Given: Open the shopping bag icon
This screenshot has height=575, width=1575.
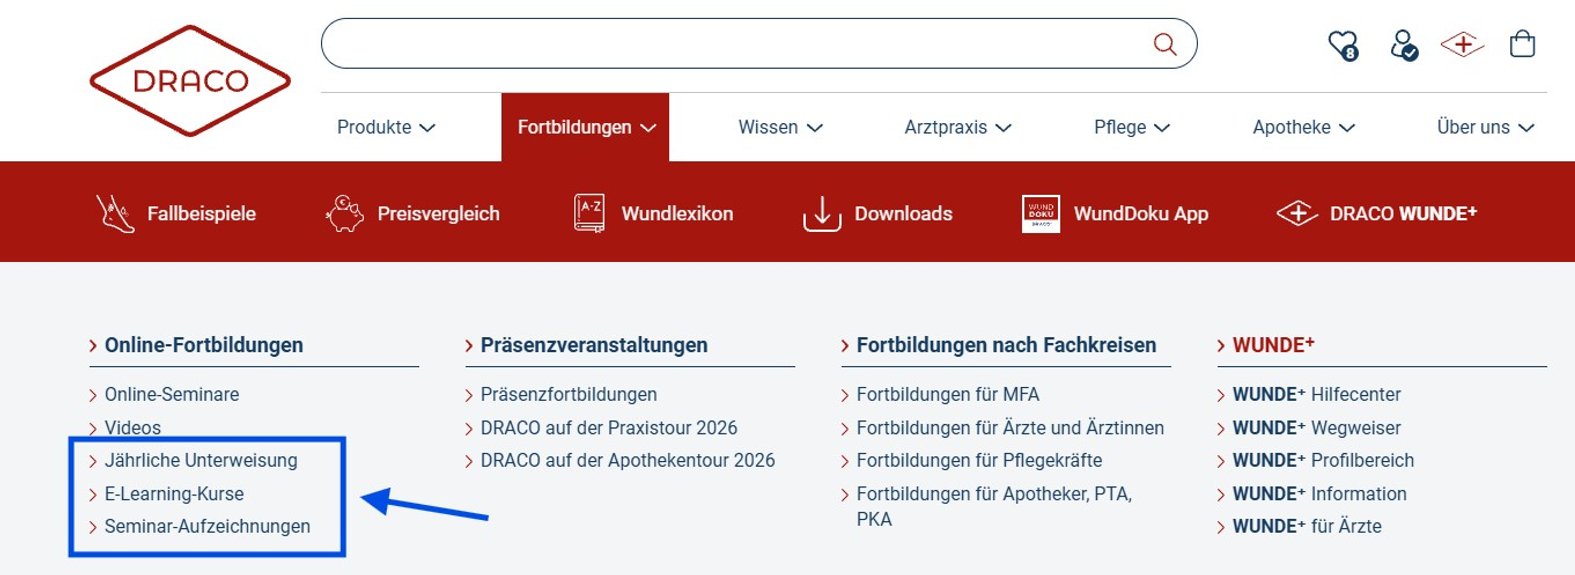Looking at the screenshot, I should [1522, 44].
